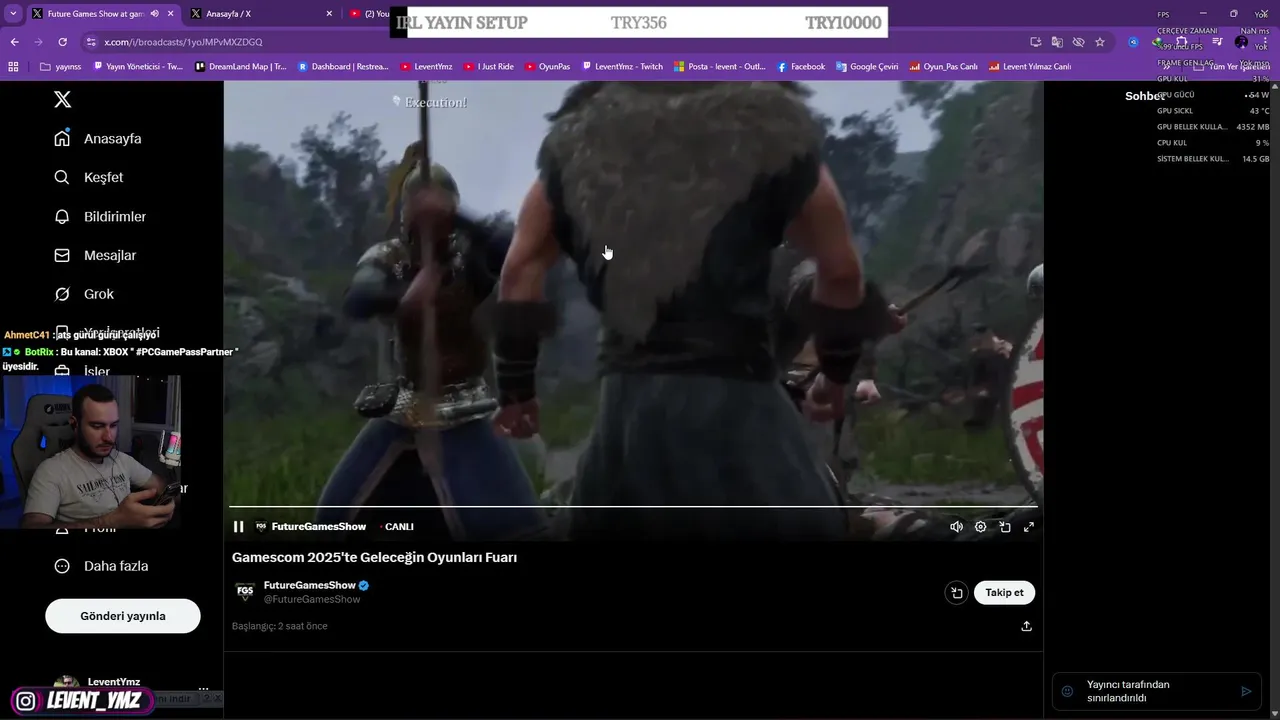
Task: Open the yayınss bookmark folder
Action: [x=60, y=67]
